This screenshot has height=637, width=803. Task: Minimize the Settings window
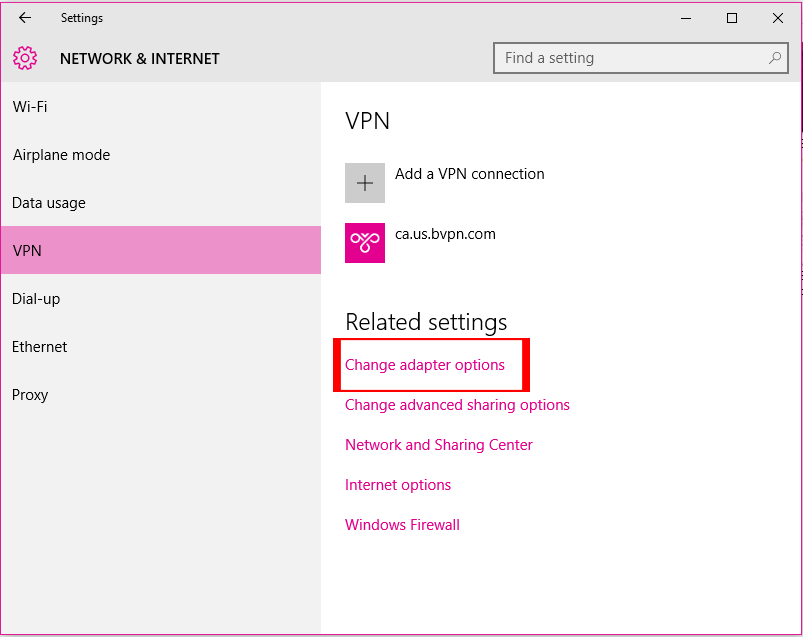coord(686,18)
